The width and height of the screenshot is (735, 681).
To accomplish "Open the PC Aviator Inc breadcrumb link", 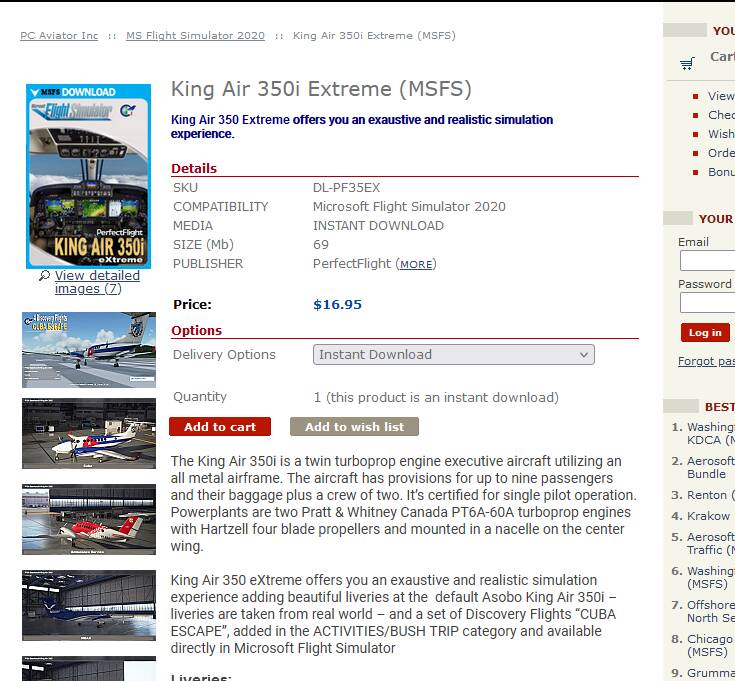I will (59, 36).
